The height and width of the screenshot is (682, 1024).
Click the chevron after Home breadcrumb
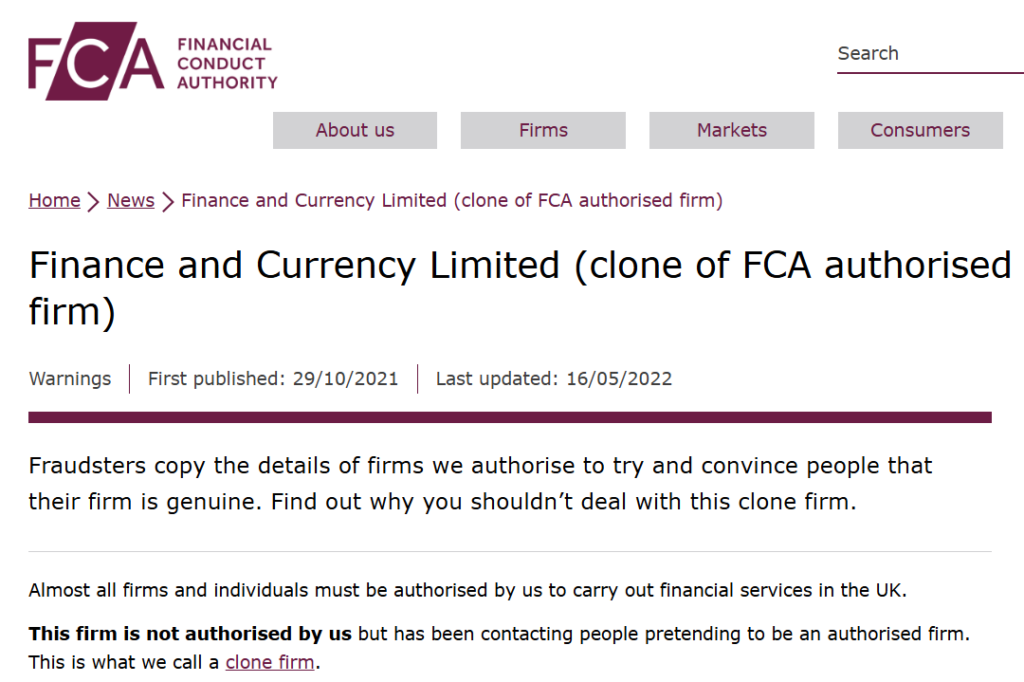[93, 202]
